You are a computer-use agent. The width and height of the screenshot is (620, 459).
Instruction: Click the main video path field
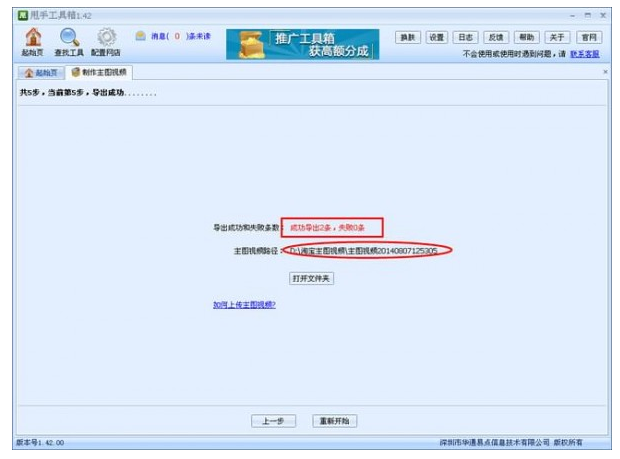click(x=364, y=251)
